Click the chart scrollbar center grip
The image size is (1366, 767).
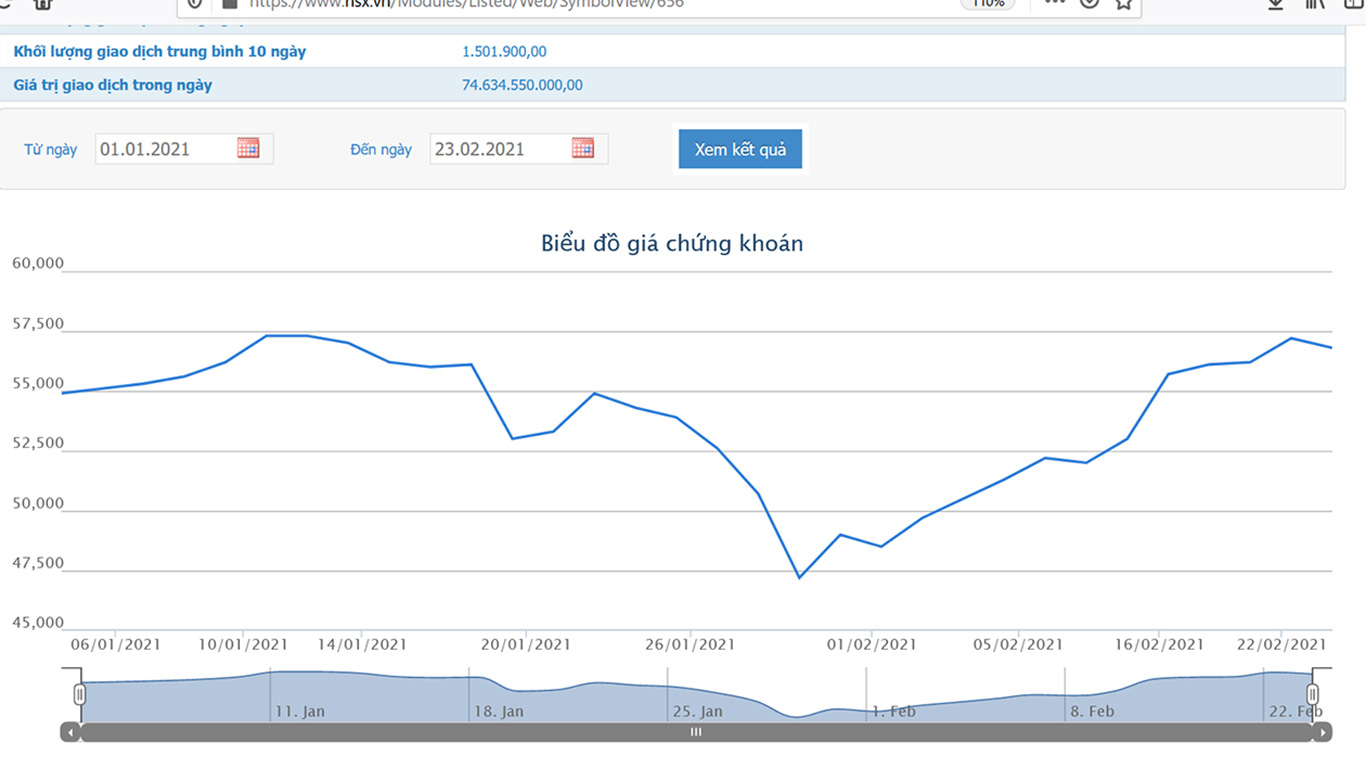click(x=696, y=732)
